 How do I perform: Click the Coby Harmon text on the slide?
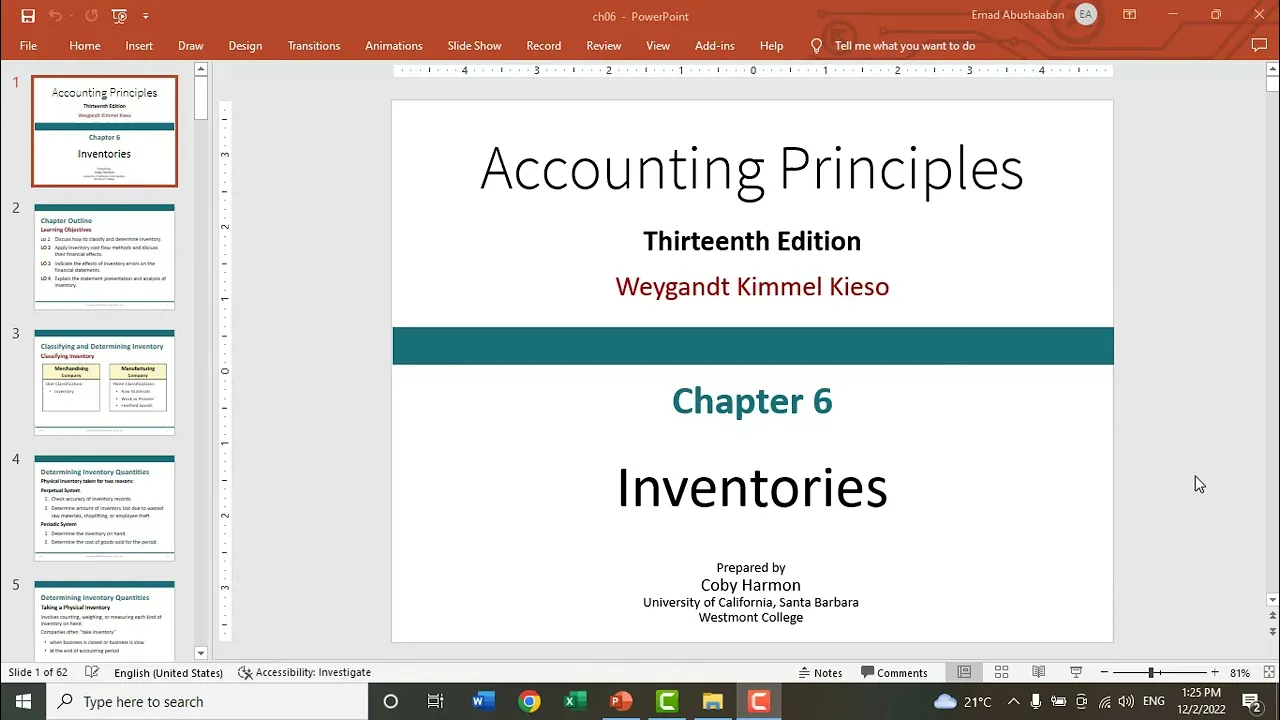(x=751, y=585)
